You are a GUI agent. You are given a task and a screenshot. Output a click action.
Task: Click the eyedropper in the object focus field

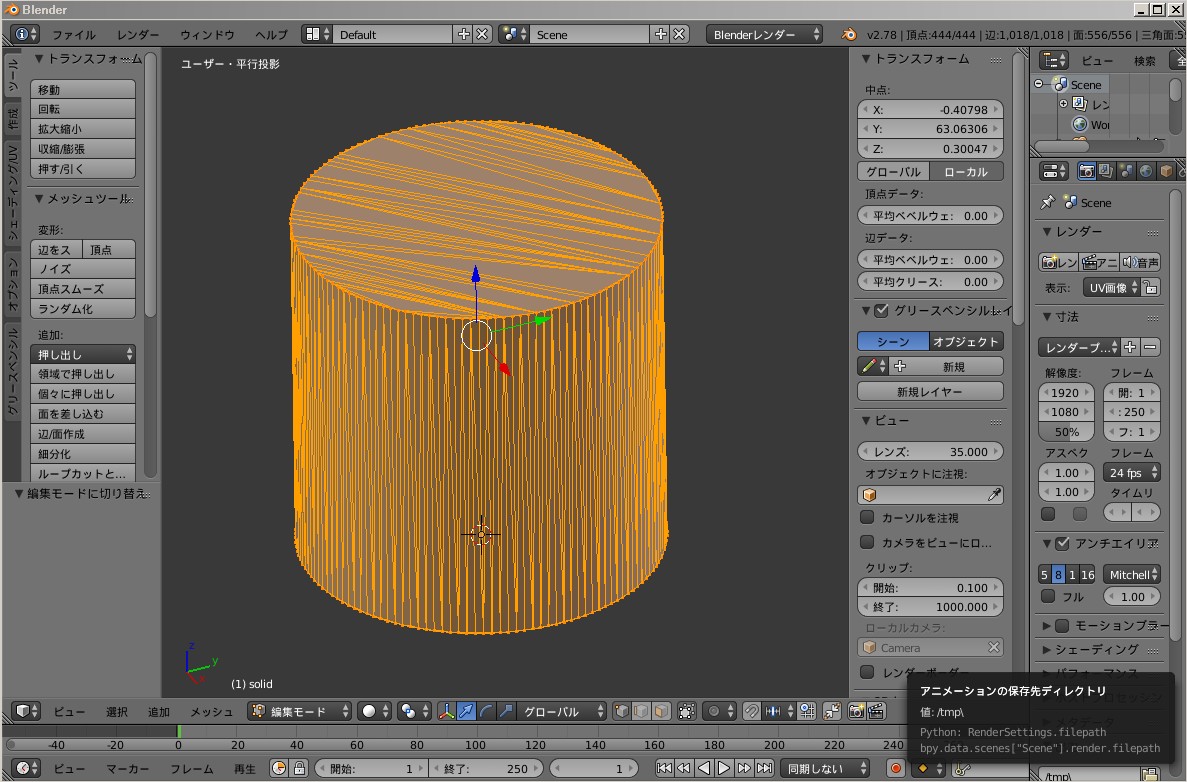993,495
